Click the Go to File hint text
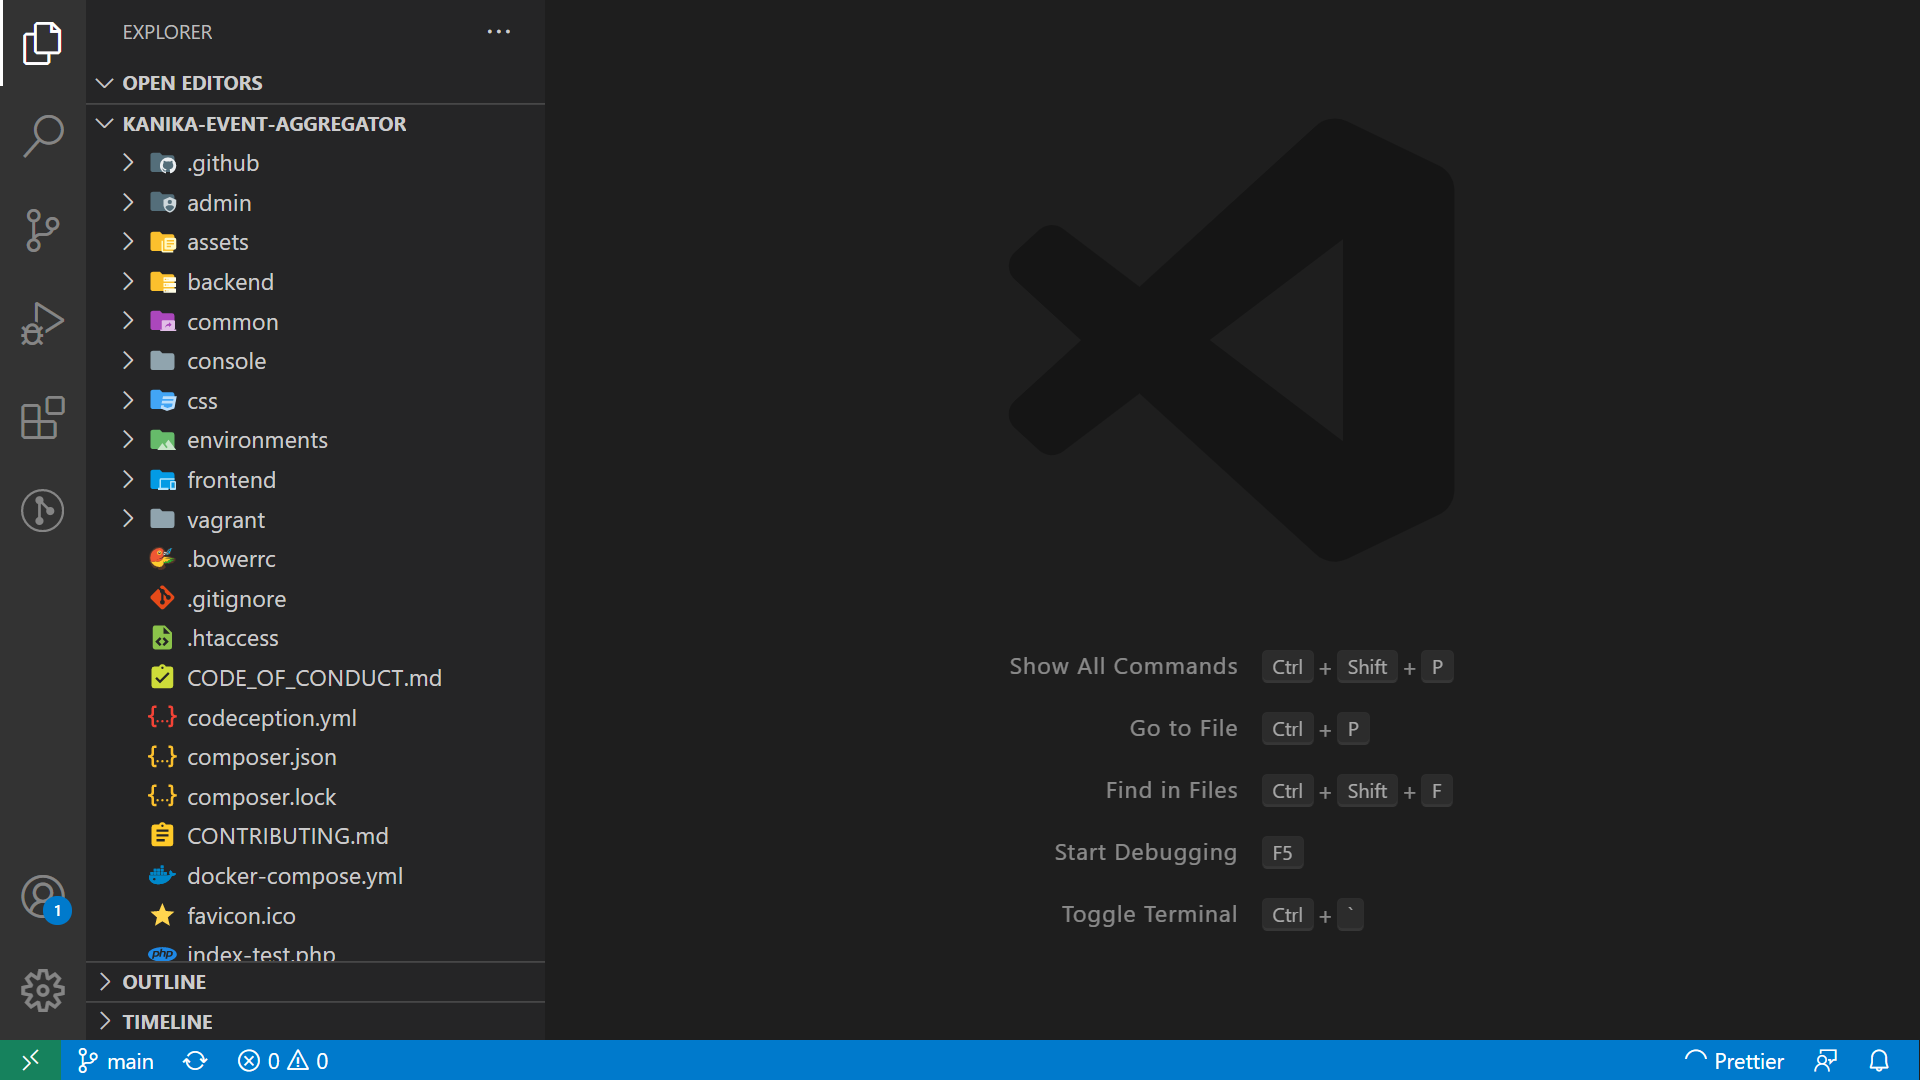This screenshot has height=1080, width=1920. pos(1183,729)
